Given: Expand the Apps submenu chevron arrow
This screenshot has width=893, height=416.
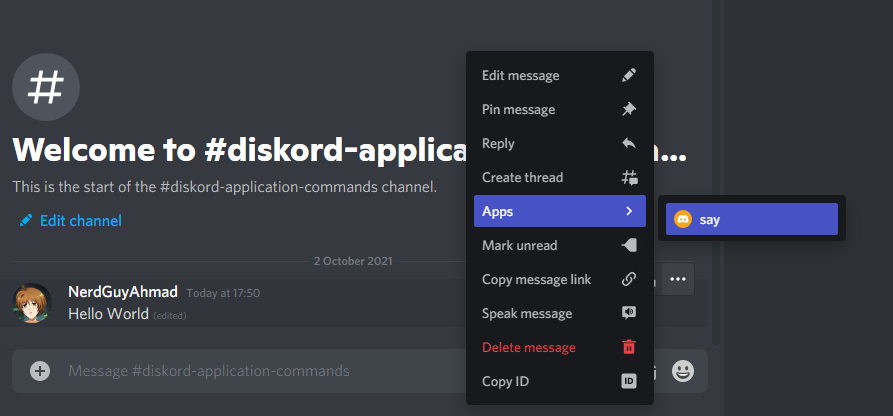Looking at the screenshot, I should 629,211.
